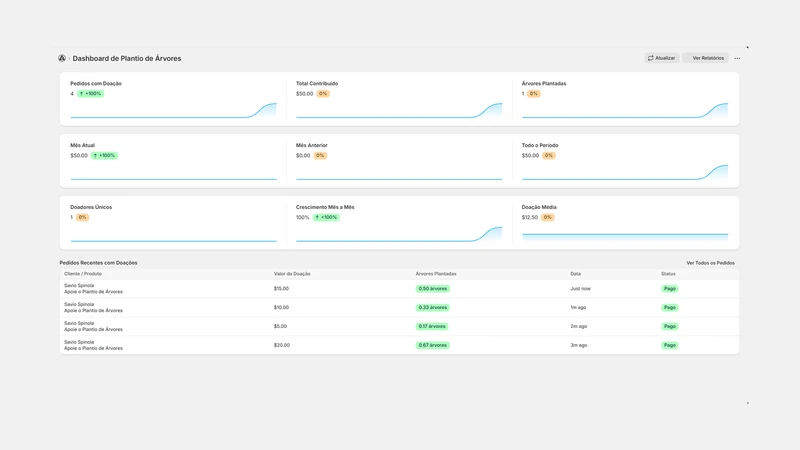This screenshot has width=800, height=450.
Task: Click the Árvores Plantadas table column header
Action: click(x=436, y=274)
